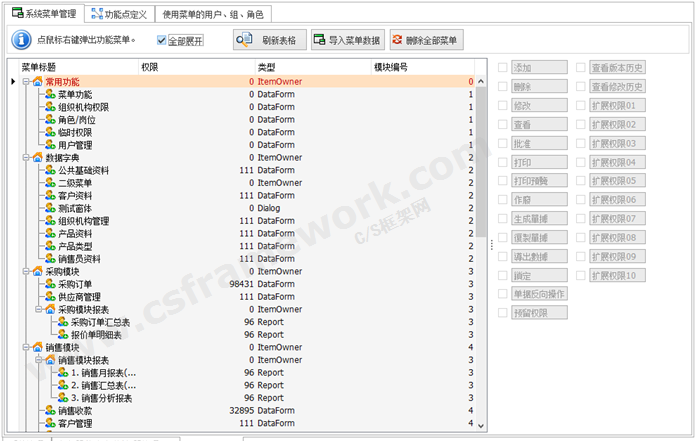This screenshot has height=441, width=696.
Task: Click the user icon beside 产品类型
Action: coord(50,246)
